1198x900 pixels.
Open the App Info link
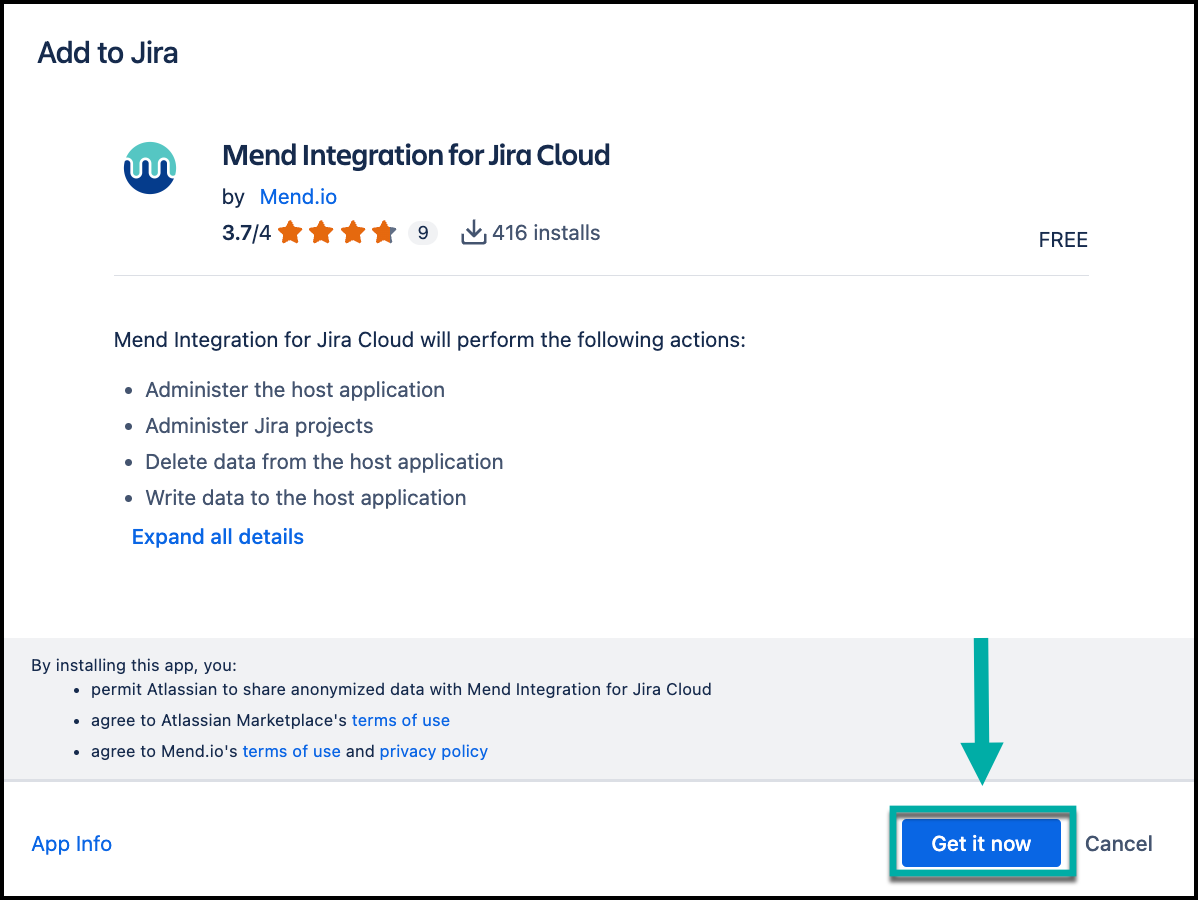pos(72,844)
